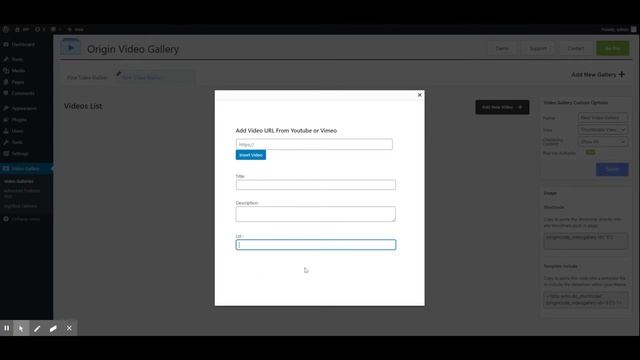Click the Shortcode text box
The height and width of the screenshot is (360, 640).
click(x=585, y=241)
